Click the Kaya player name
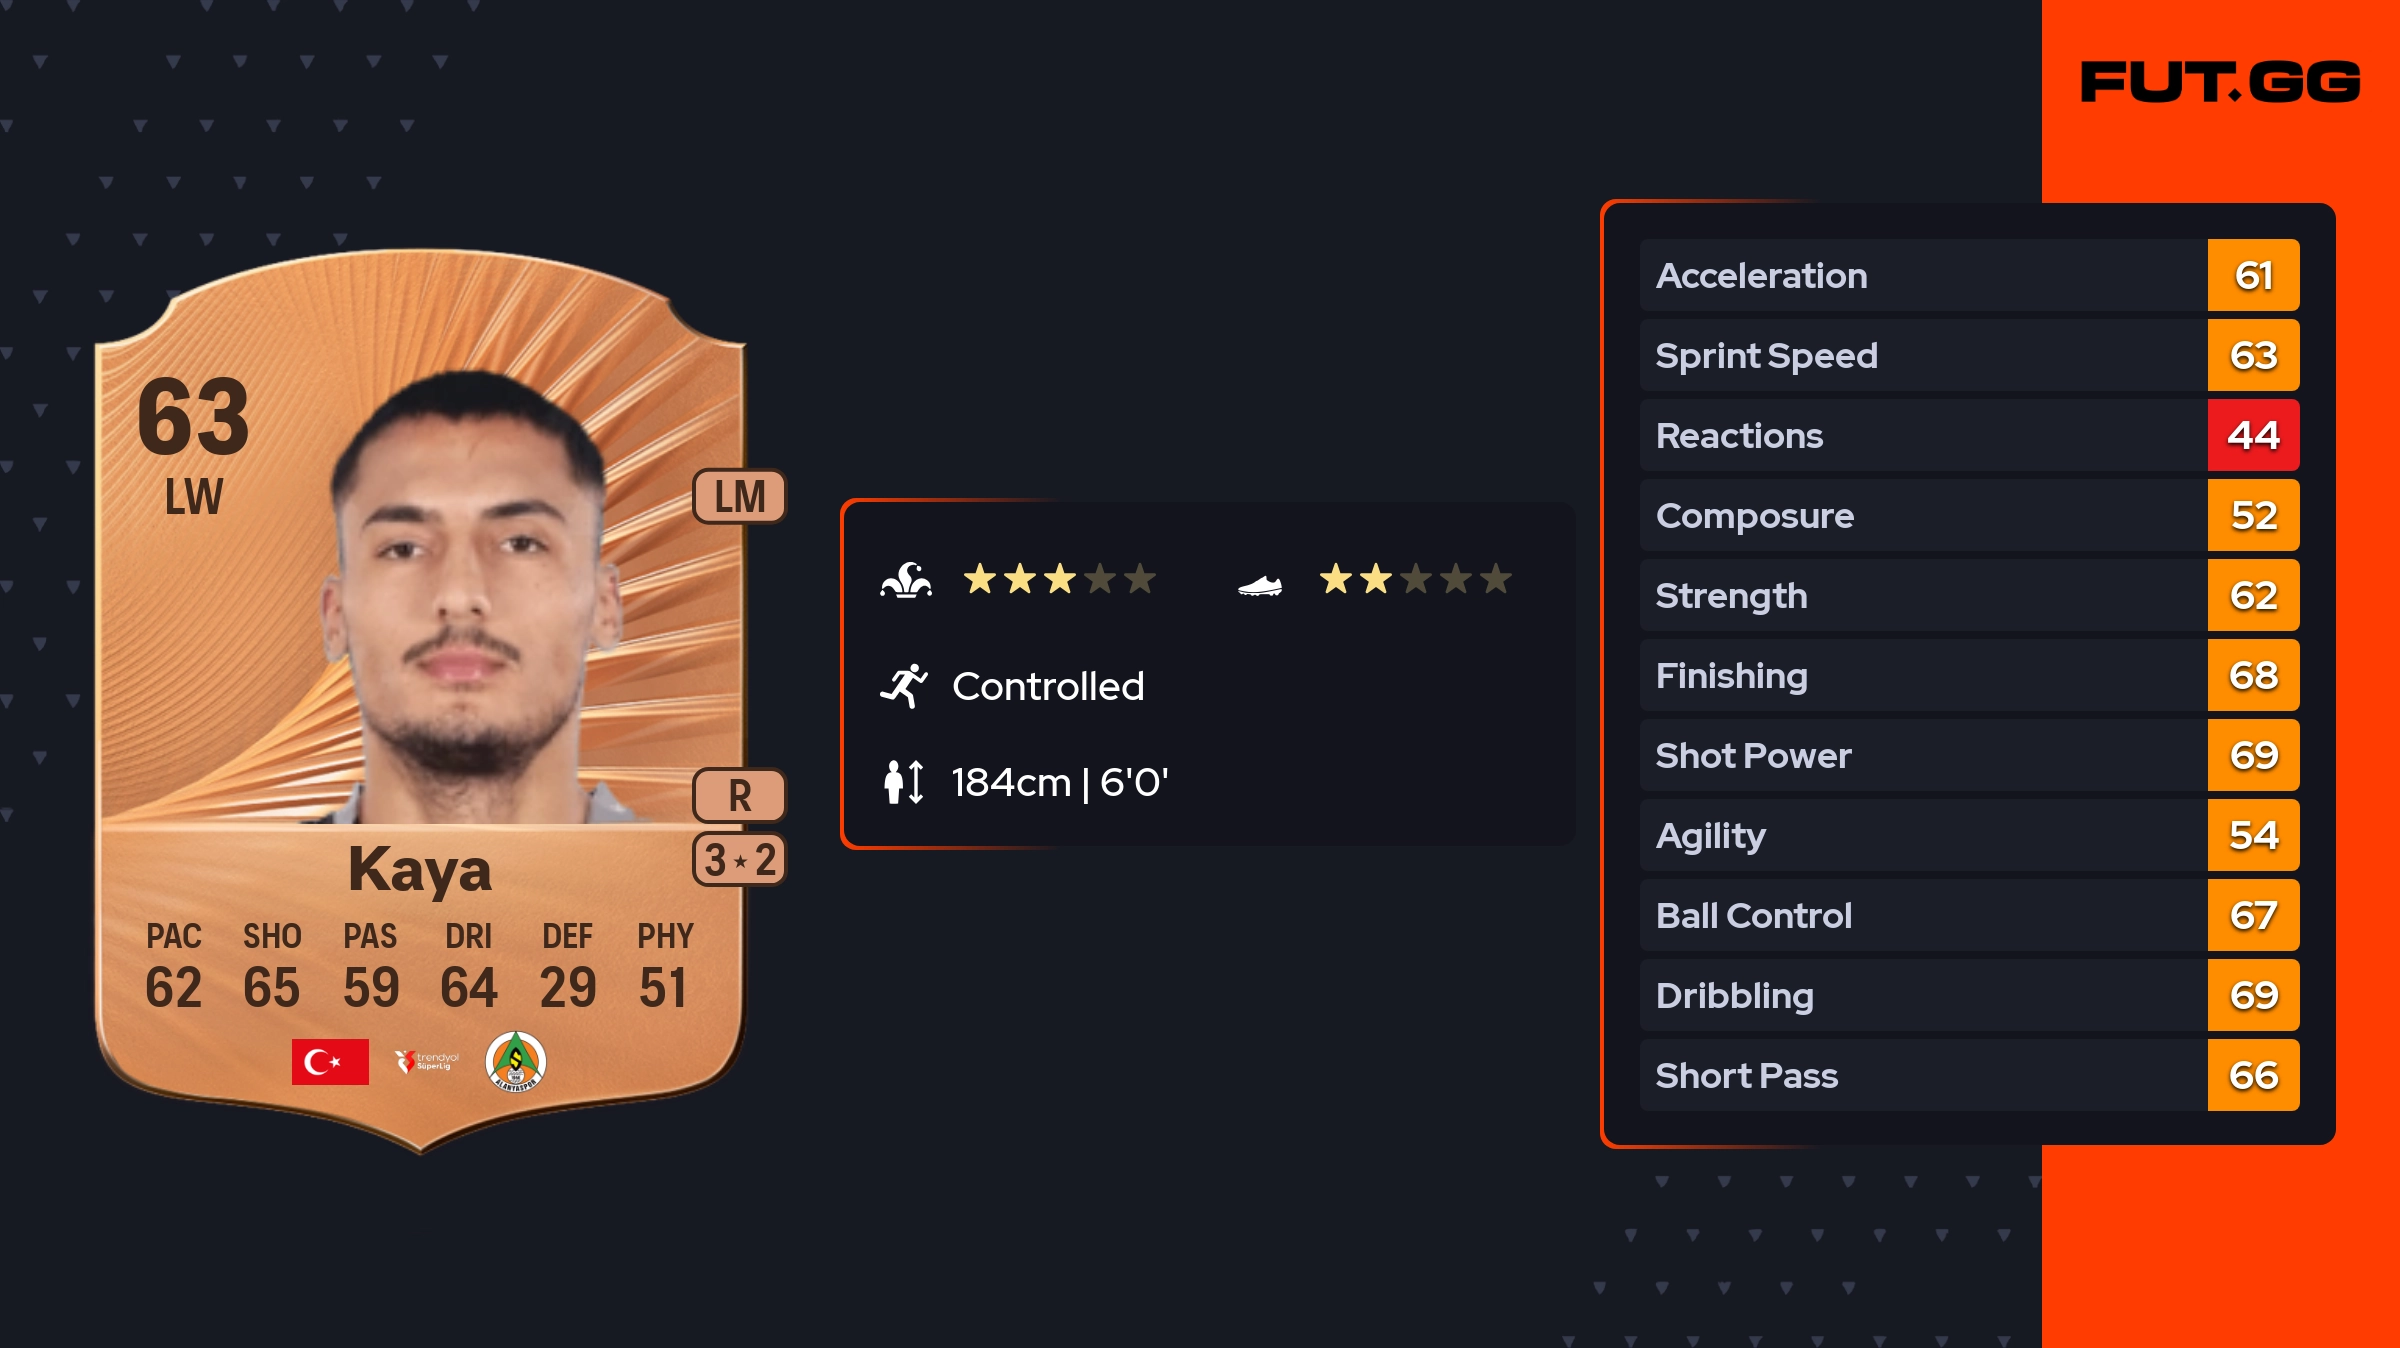Screen dimensions: 2400x1348 pyautogui.click(x=420, y=870)
